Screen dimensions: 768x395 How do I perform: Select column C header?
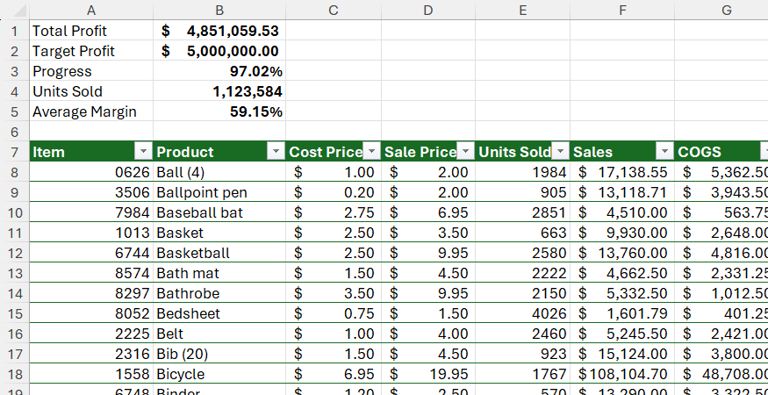[x=333, y=10]
